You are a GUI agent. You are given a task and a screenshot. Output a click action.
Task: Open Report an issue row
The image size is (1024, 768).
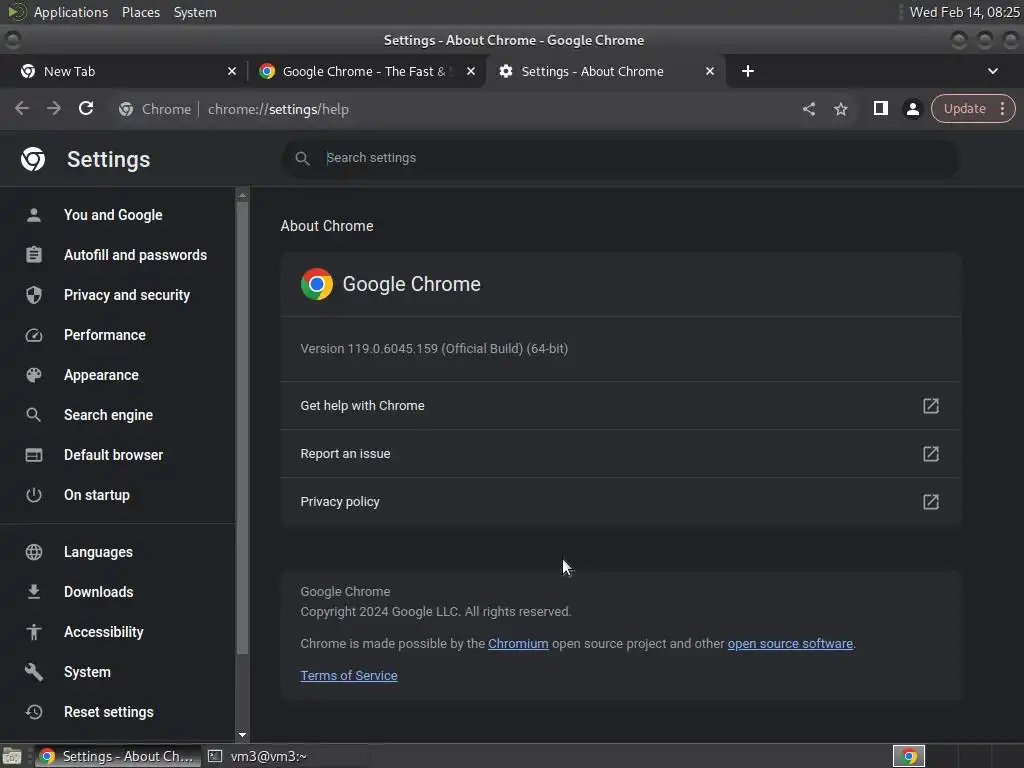tap(620, 454)
